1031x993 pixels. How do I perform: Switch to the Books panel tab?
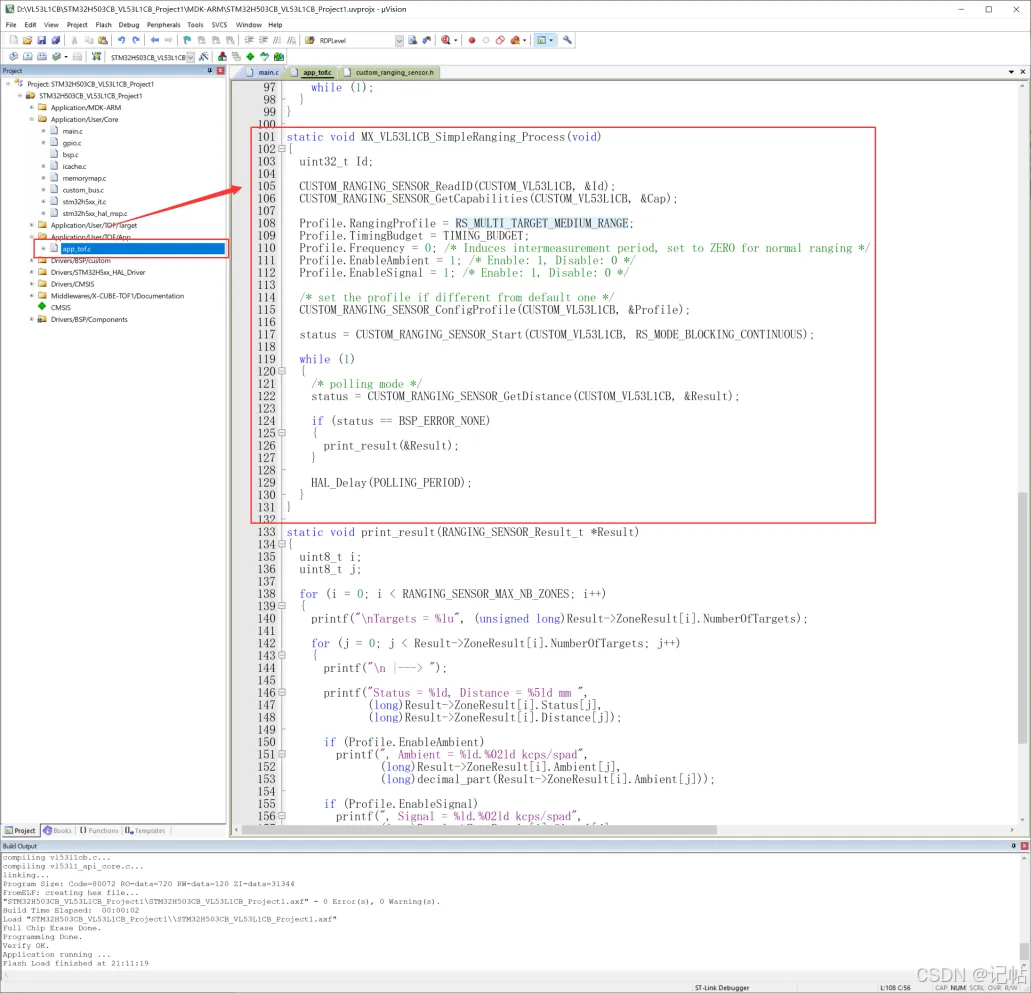tap(57, 831)
